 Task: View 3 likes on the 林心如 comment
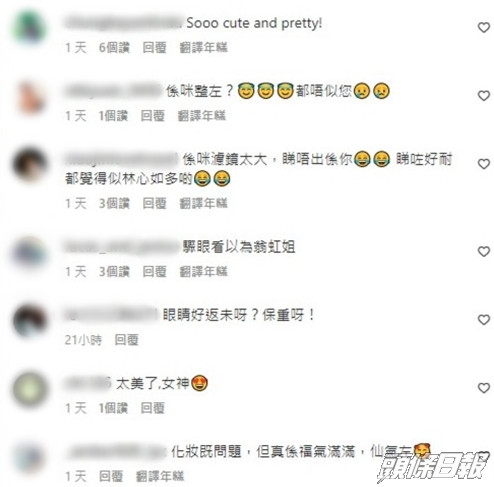114,203
